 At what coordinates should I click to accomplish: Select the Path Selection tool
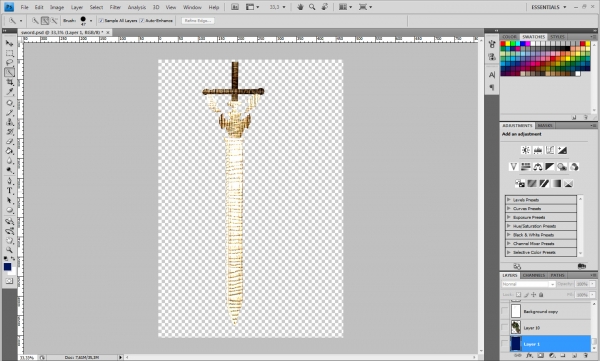click(x=9, y=200)
